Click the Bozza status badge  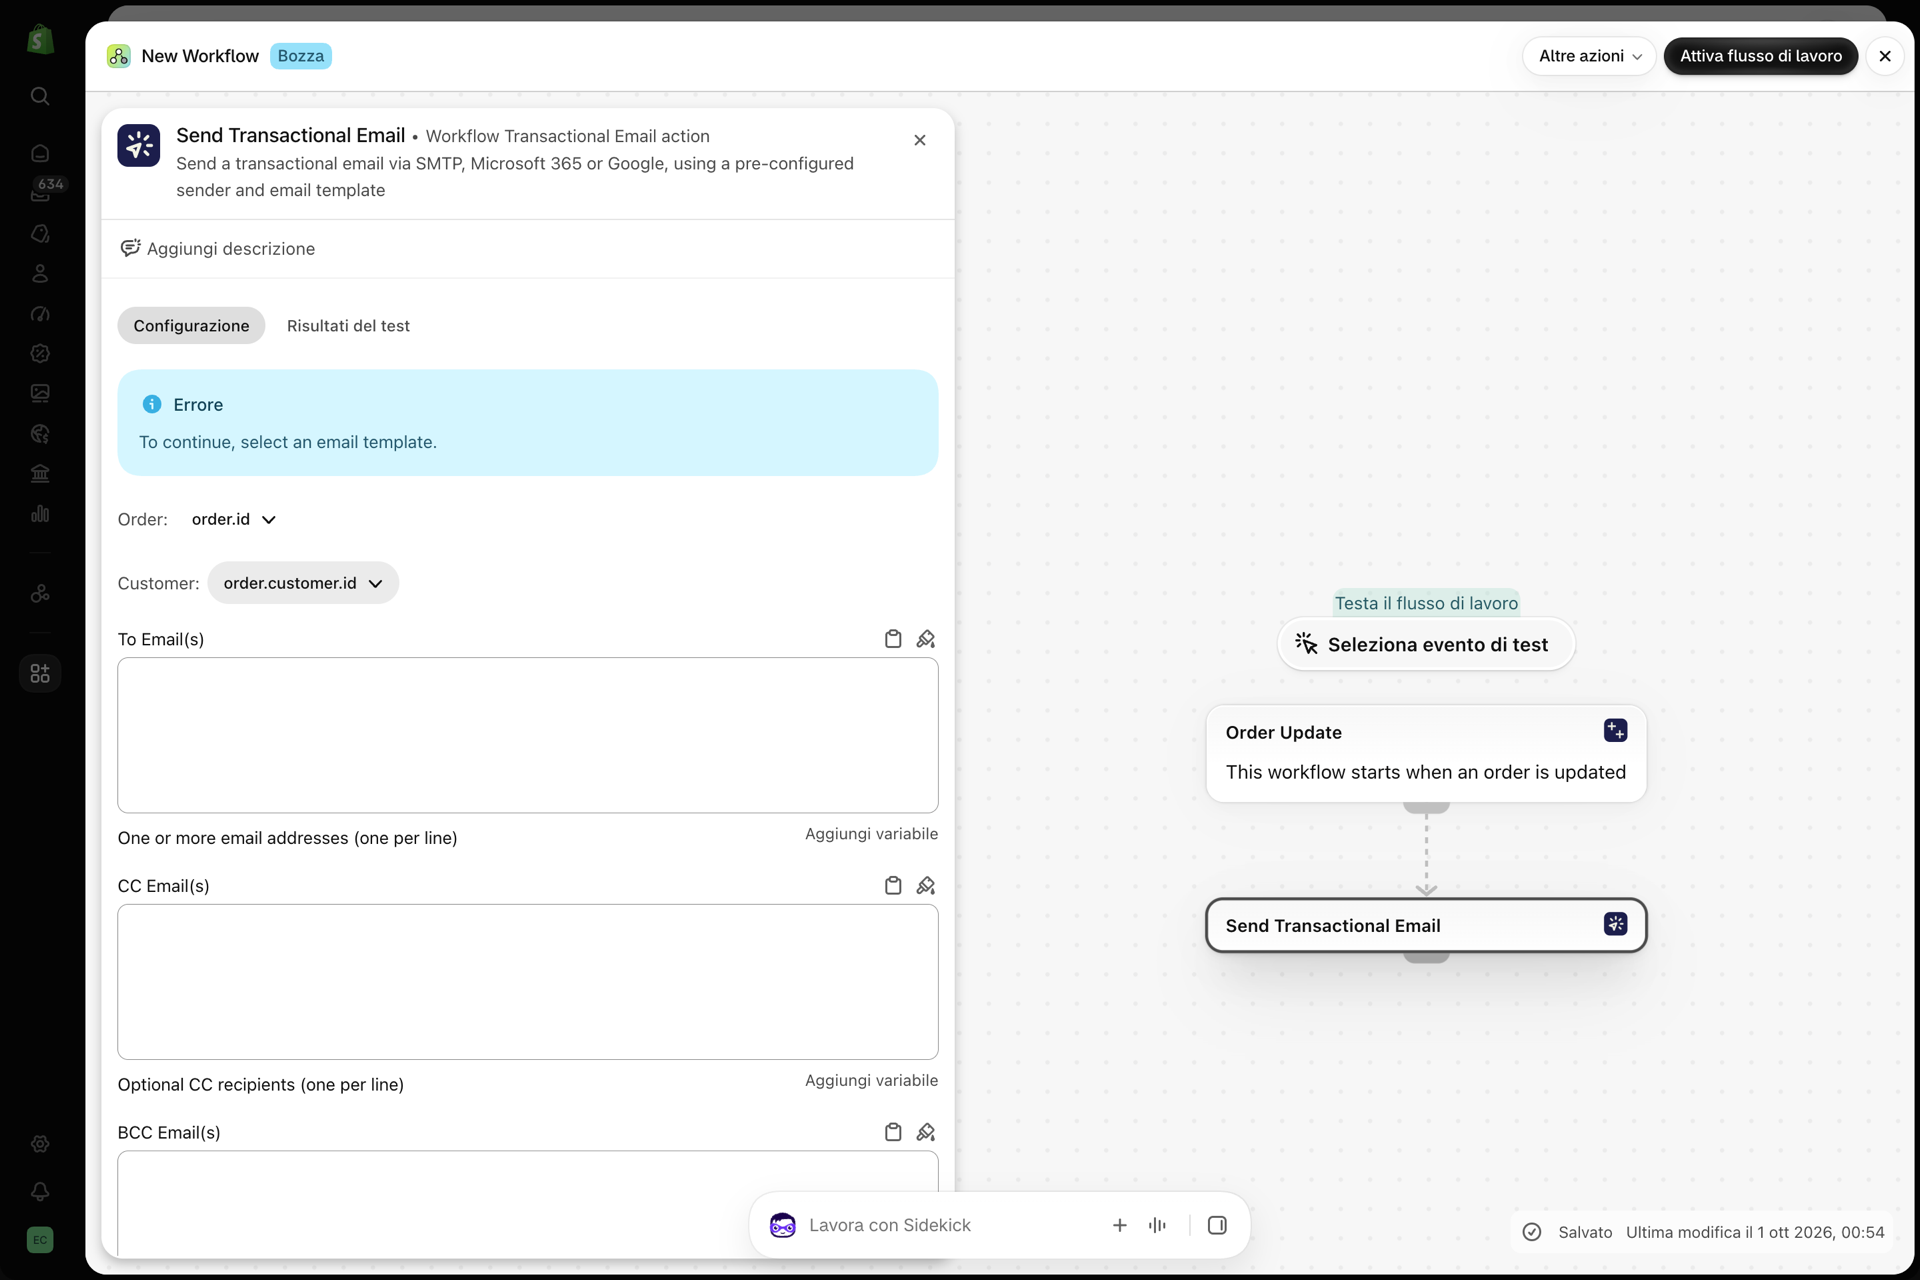(301, 56)
